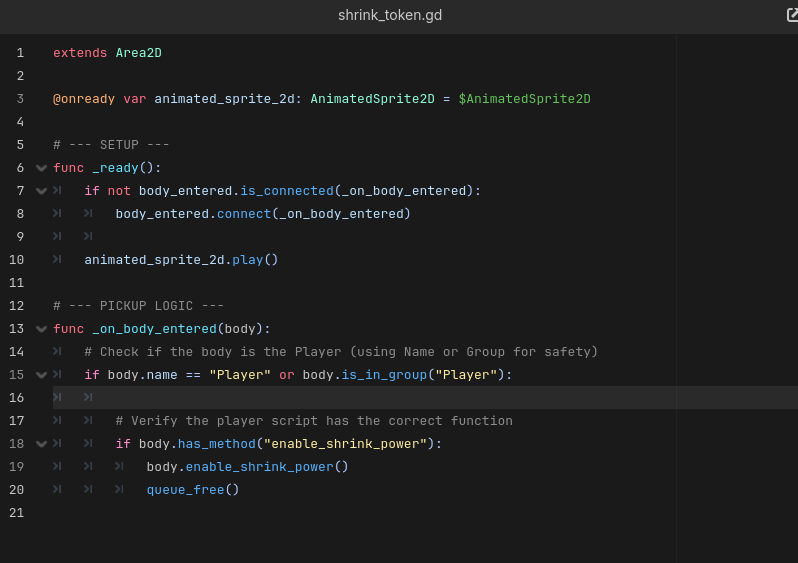Screen dimensions: 798x563
Task: Click the "enable_shrink_power" string literal
Action: tap(347, 444)
